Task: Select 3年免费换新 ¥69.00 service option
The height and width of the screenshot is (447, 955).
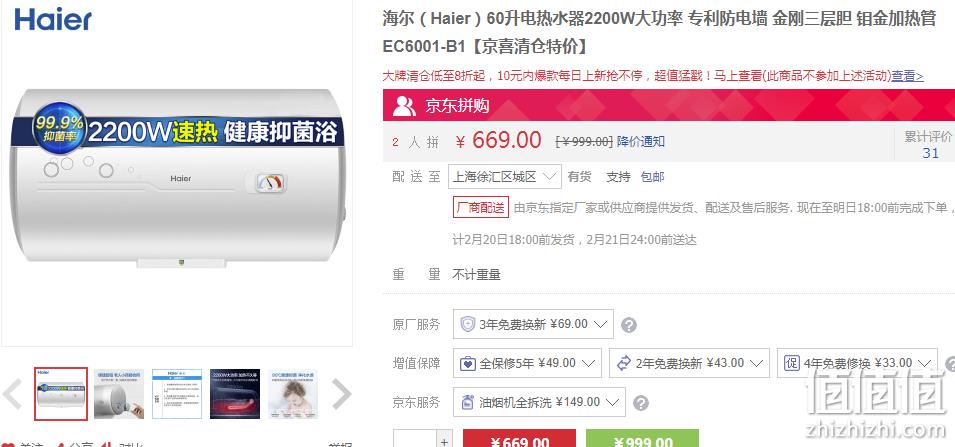Action: point(533,324)
